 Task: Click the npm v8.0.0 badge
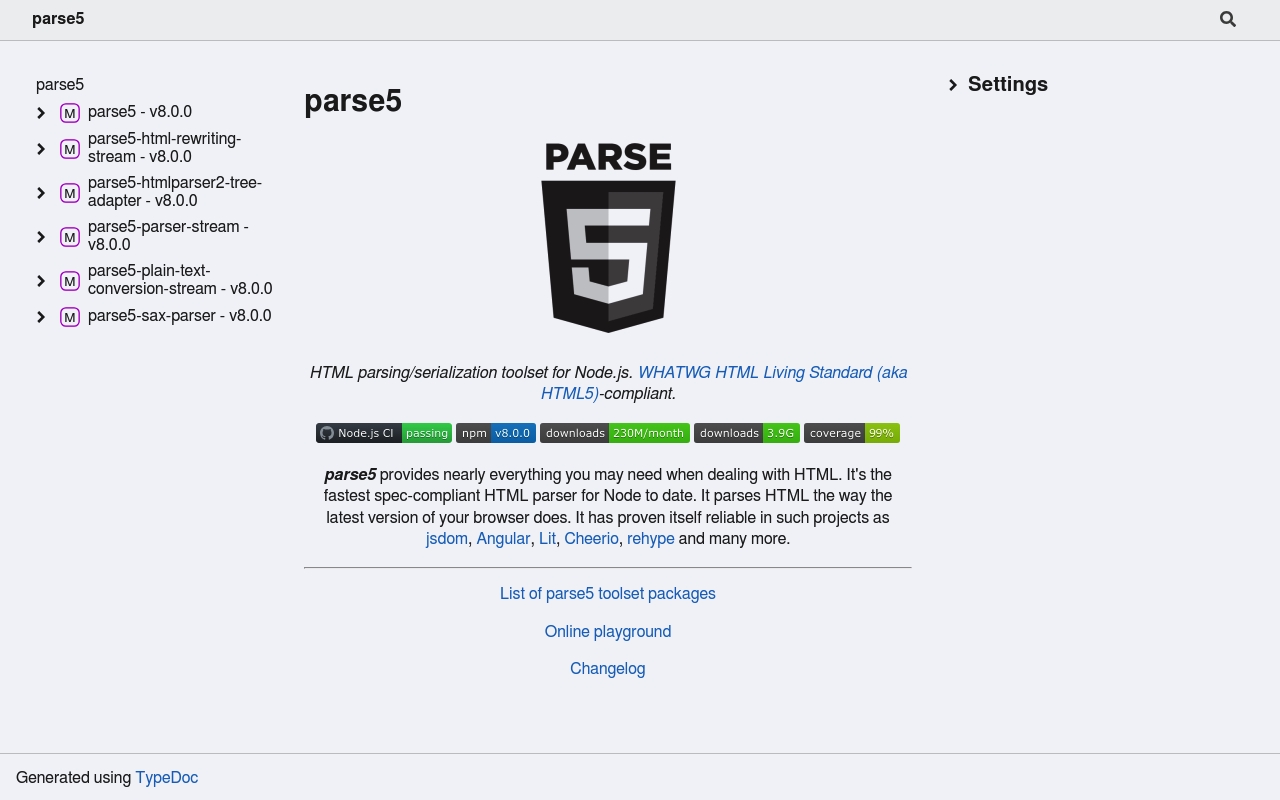[x=496, y=433]
